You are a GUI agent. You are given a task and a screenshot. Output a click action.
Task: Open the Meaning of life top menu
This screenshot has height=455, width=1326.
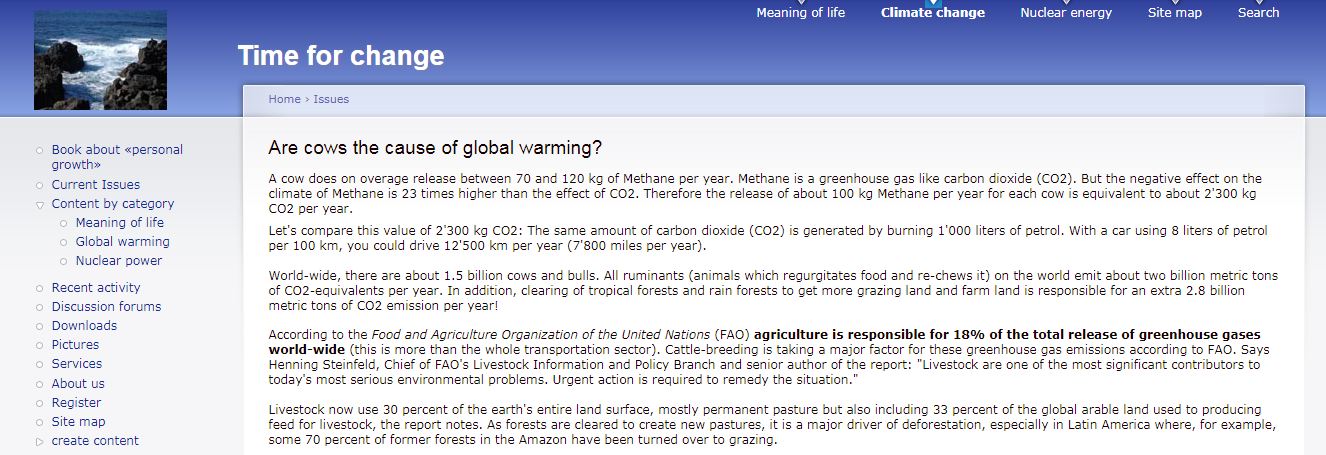tap(800, 13)
